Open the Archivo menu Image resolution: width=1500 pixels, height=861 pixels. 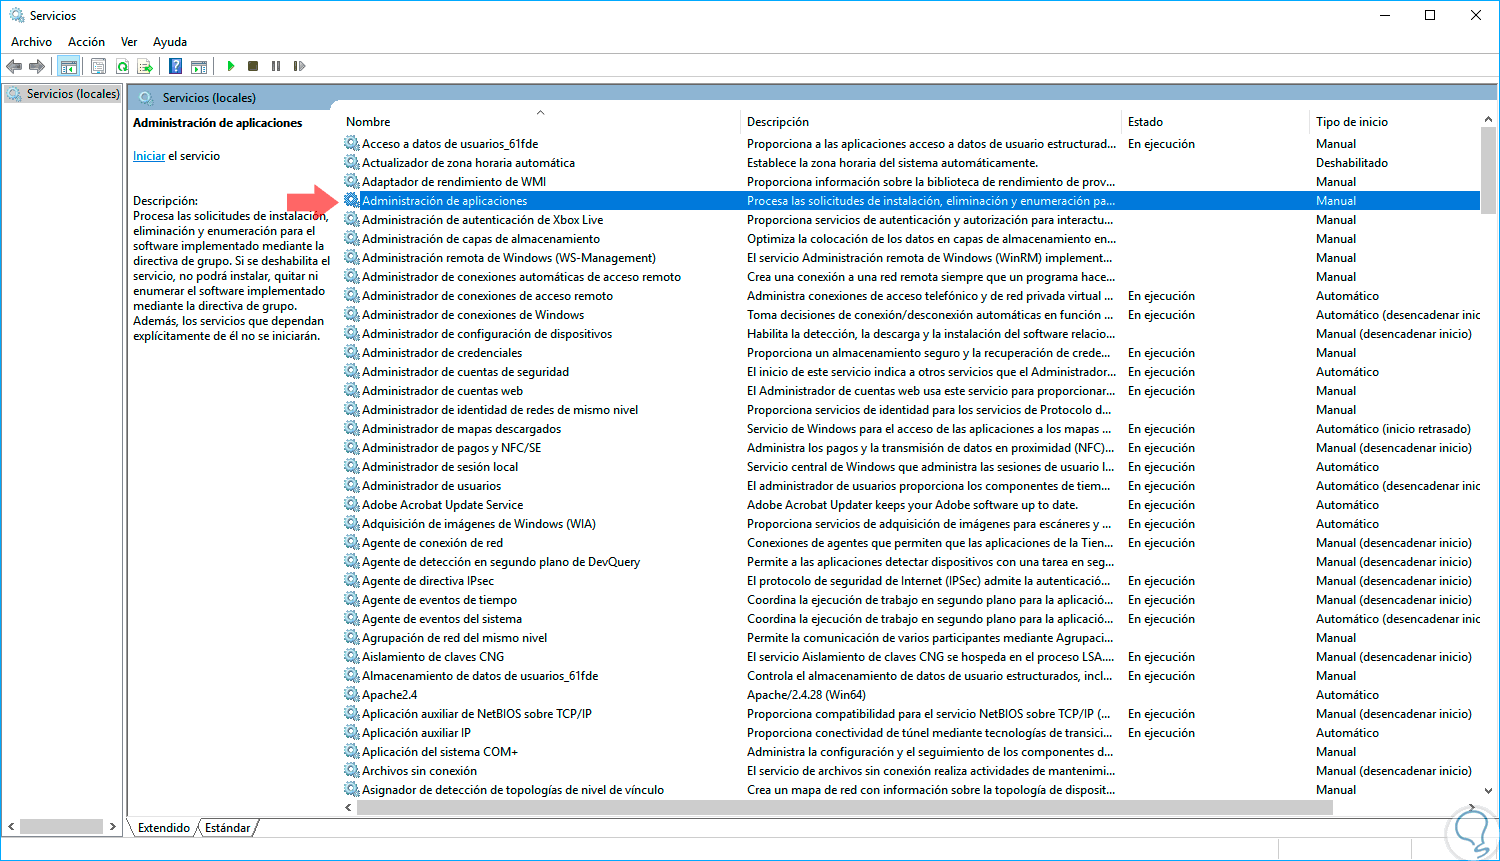coord(31,42)
